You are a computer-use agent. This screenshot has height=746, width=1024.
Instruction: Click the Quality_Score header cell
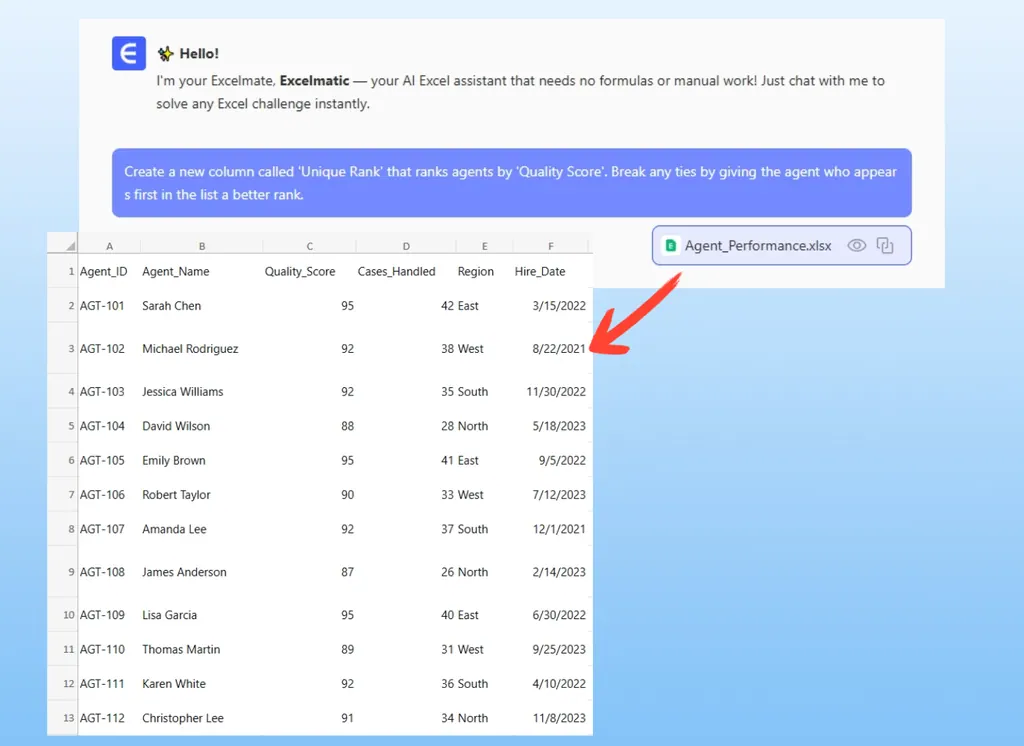point(300,271)
